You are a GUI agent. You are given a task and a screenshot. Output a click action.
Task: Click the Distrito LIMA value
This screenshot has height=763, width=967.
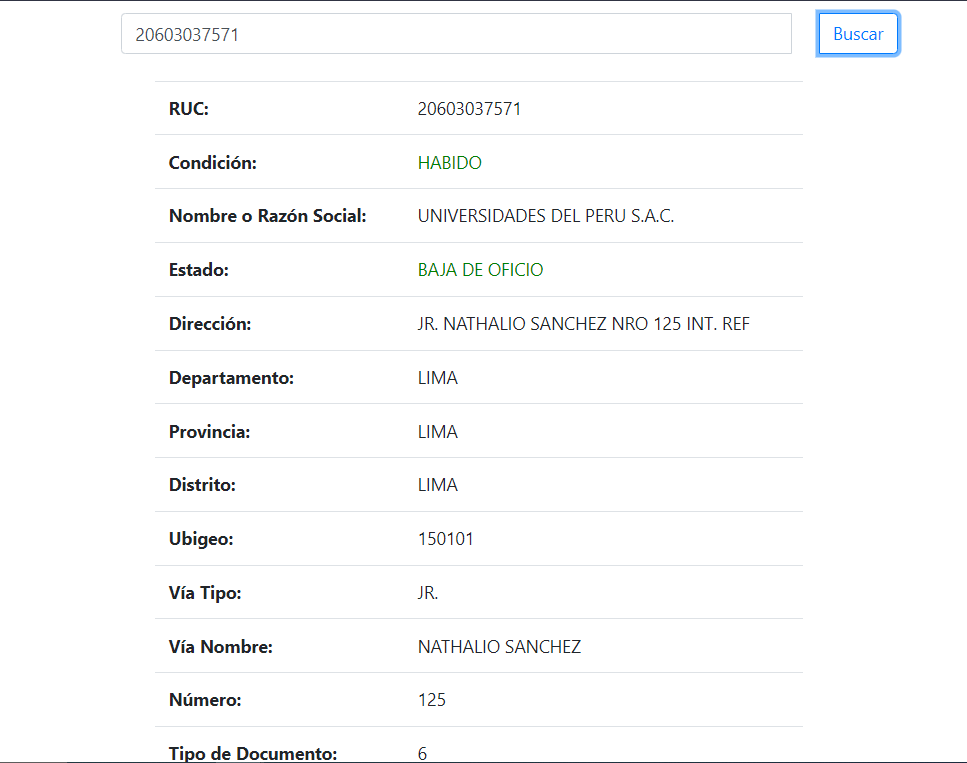tap(437, 485)
